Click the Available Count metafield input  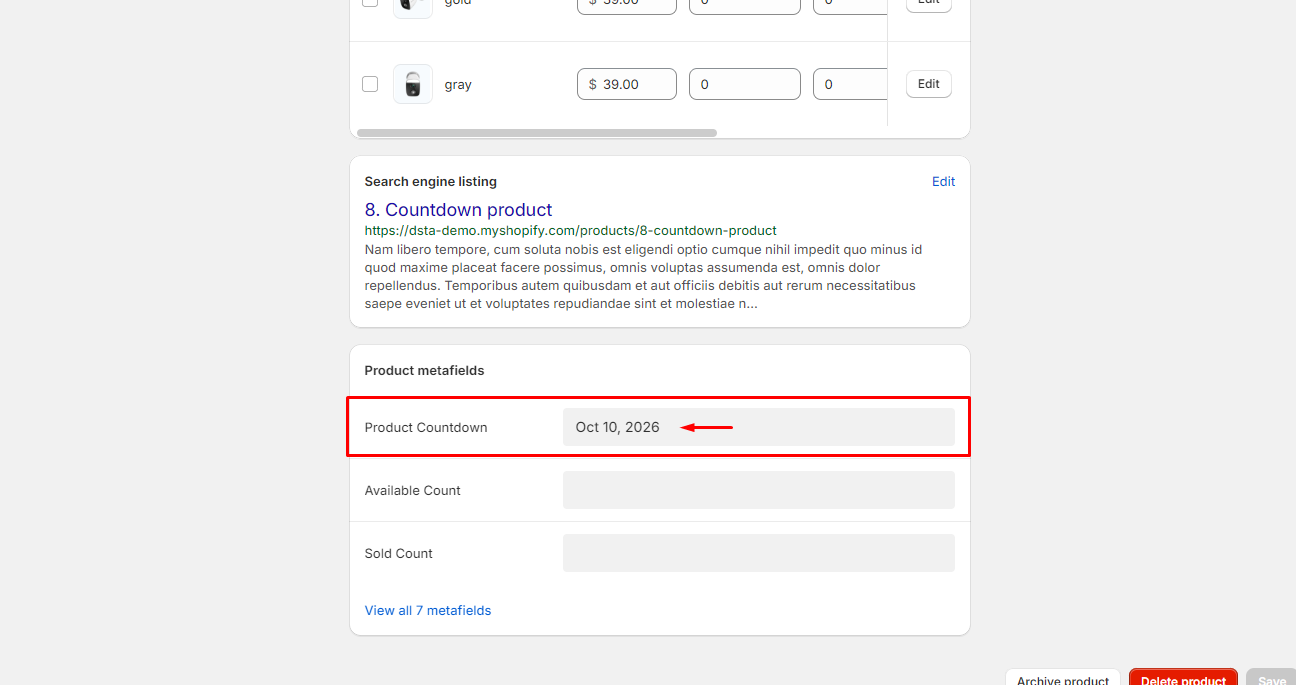(758, 490)
